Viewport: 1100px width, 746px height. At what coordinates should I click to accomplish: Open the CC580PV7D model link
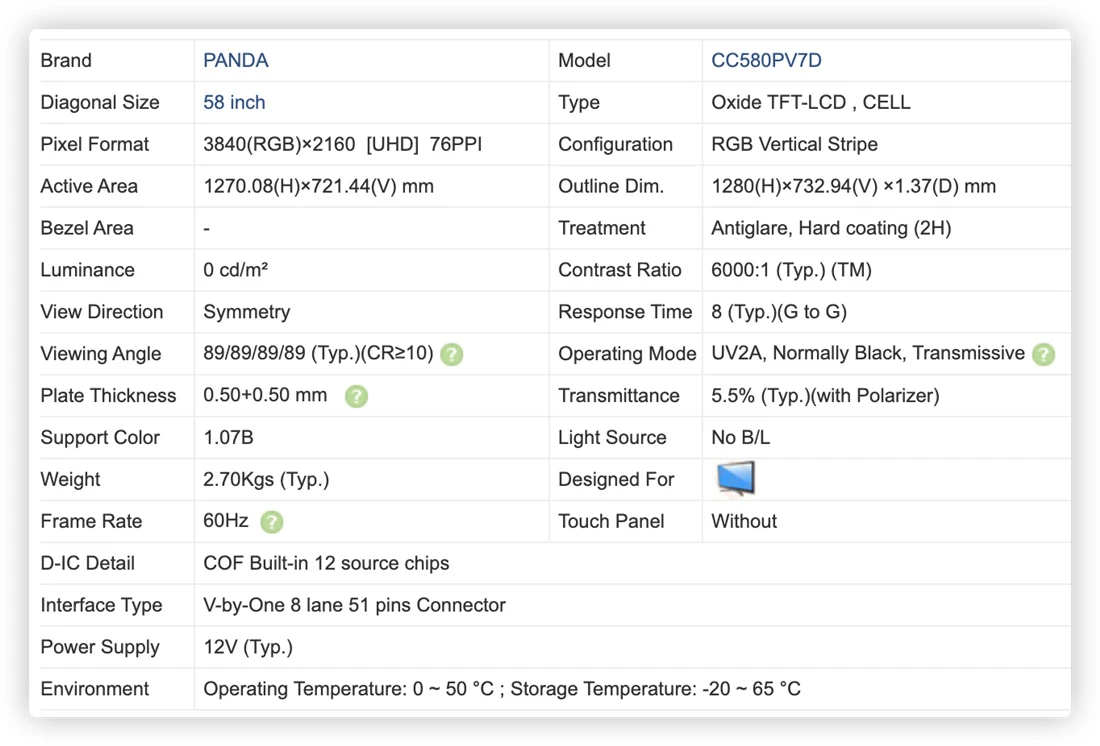766,60
